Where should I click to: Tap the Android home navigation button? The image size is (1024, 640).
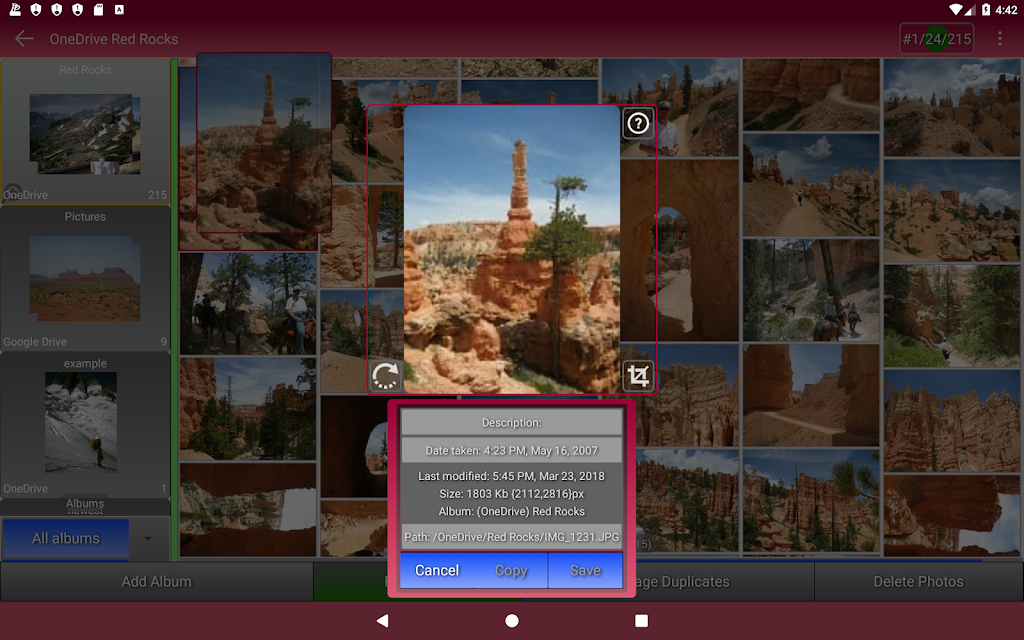click(512, 620)
